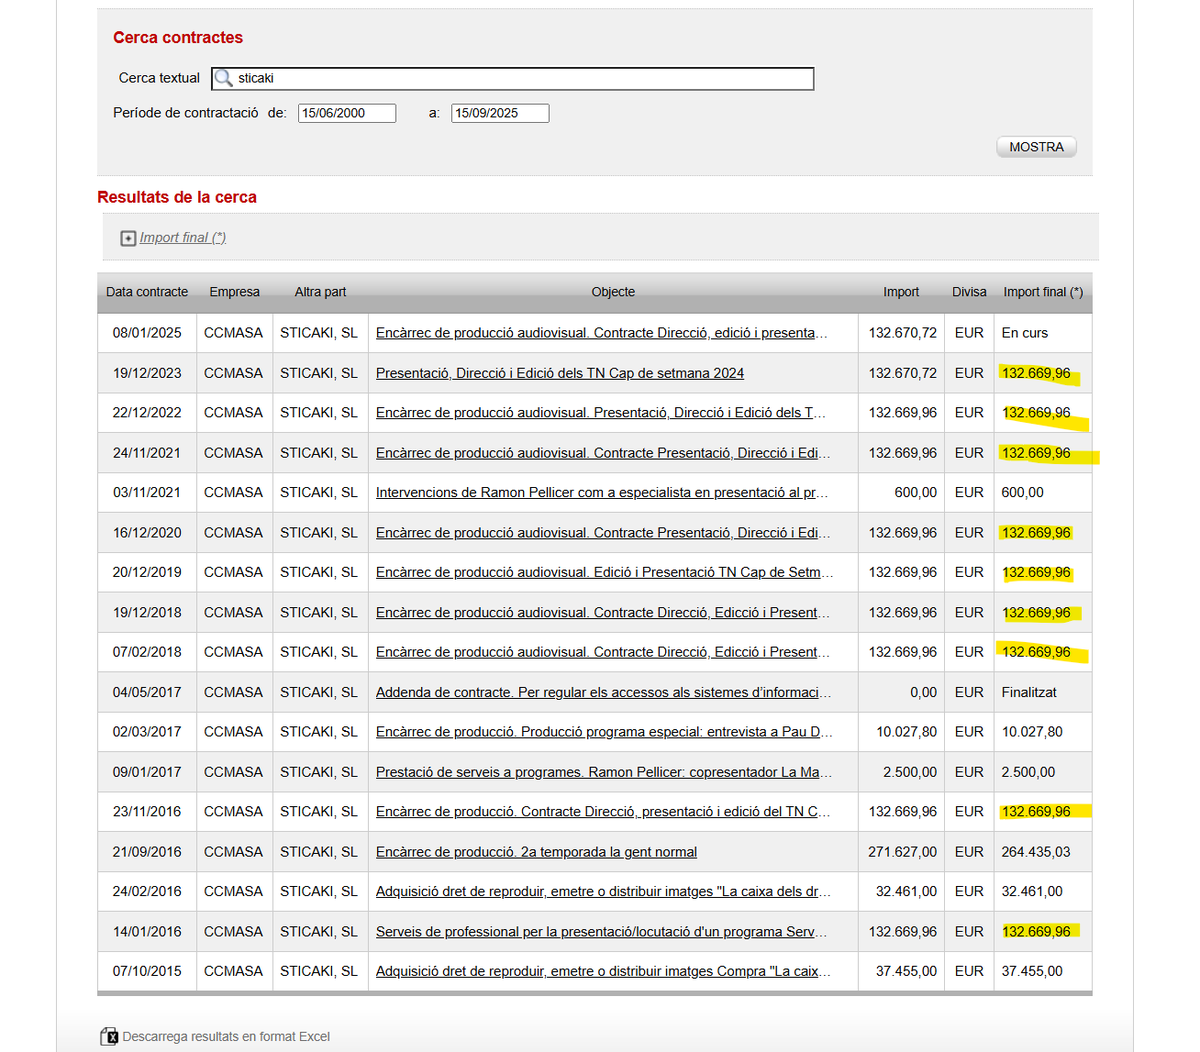This screenshot has height=1052, width=1200.
Task: Click date cell 21/09/2016
Action: [x=147, y=852]
